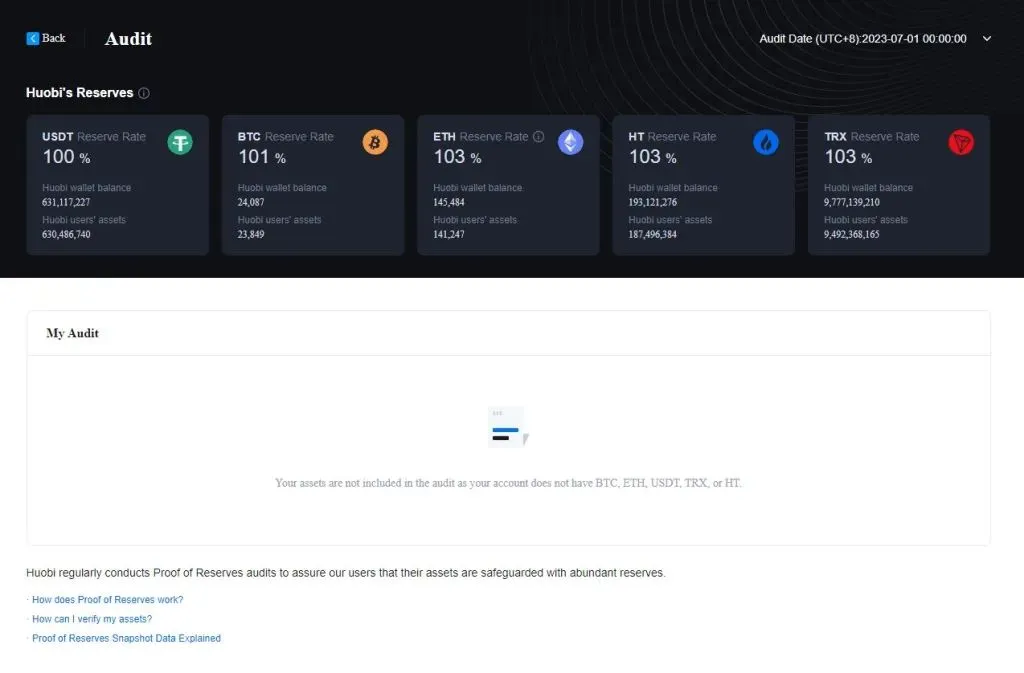This screenshot has width=1024, height=673.
Task: Open How can I verify my assets link
Action: click(x=92, y=619)
